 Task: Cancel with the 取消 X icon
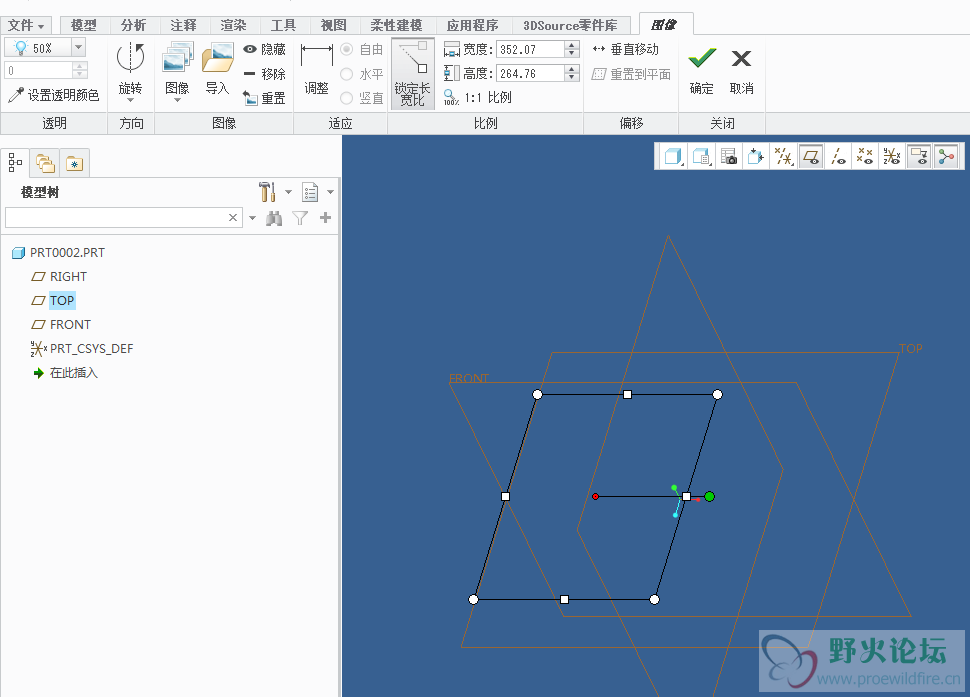click(741, 58)
